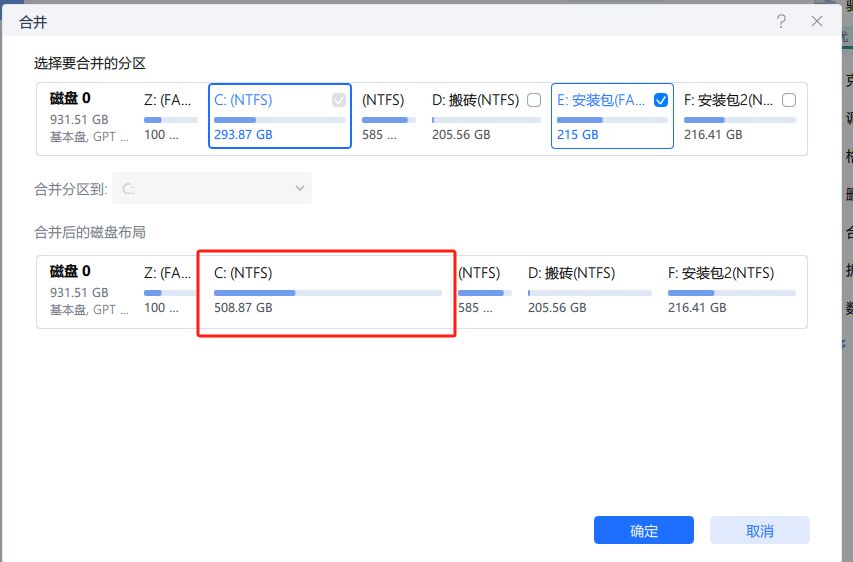Click the C: (NTFS) 293.87 GB checkbox

[x=339, y=100]
